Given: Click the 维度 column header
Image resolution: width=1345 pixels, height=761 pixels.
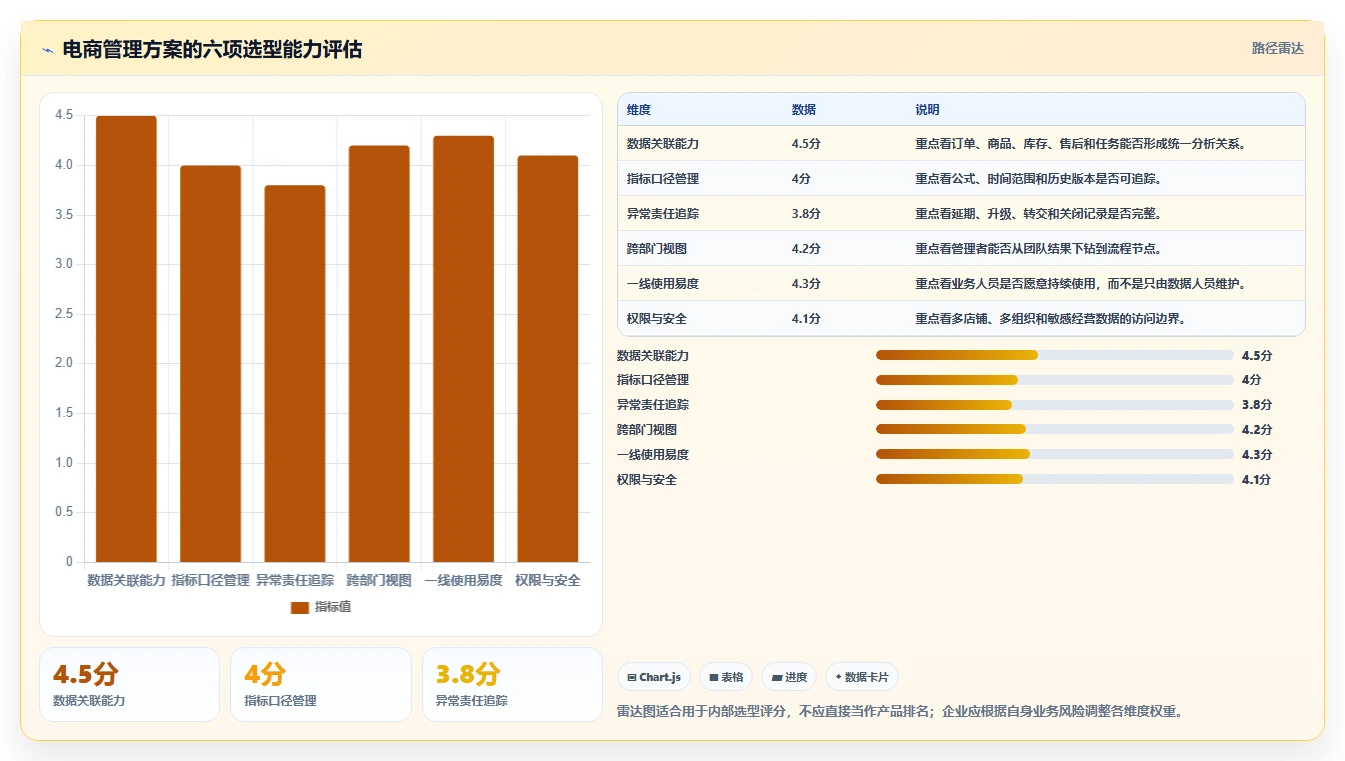Looking at the screenshot, I should click(639, 110).
